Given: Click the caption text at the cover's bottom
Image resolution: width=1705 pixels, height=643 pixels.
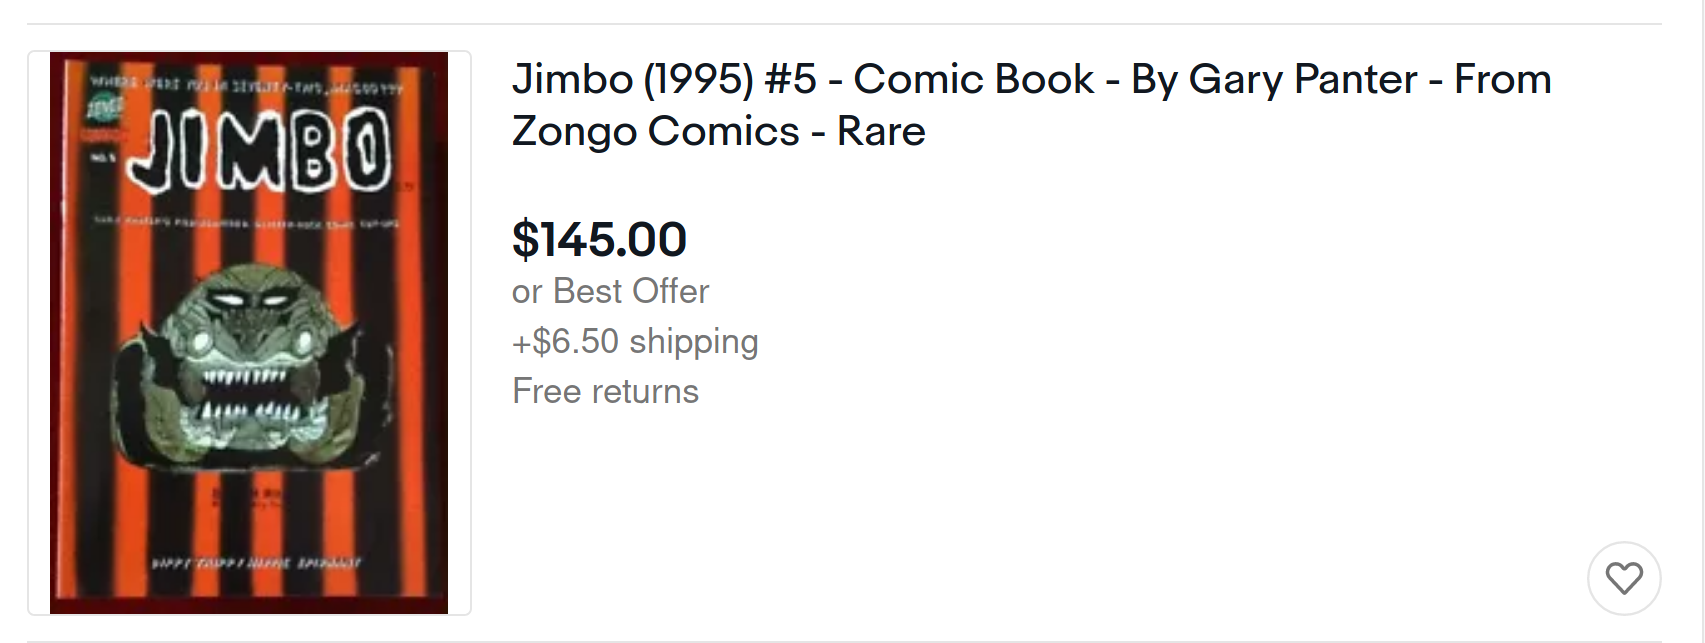Looking at the screenshot, I should click(256, 563).
